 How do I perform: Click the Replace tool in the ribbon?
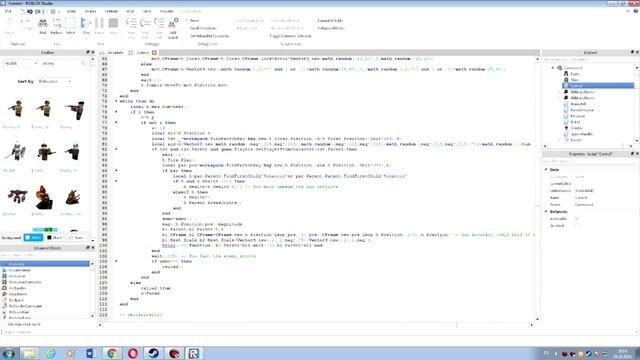tap(56, 27)
